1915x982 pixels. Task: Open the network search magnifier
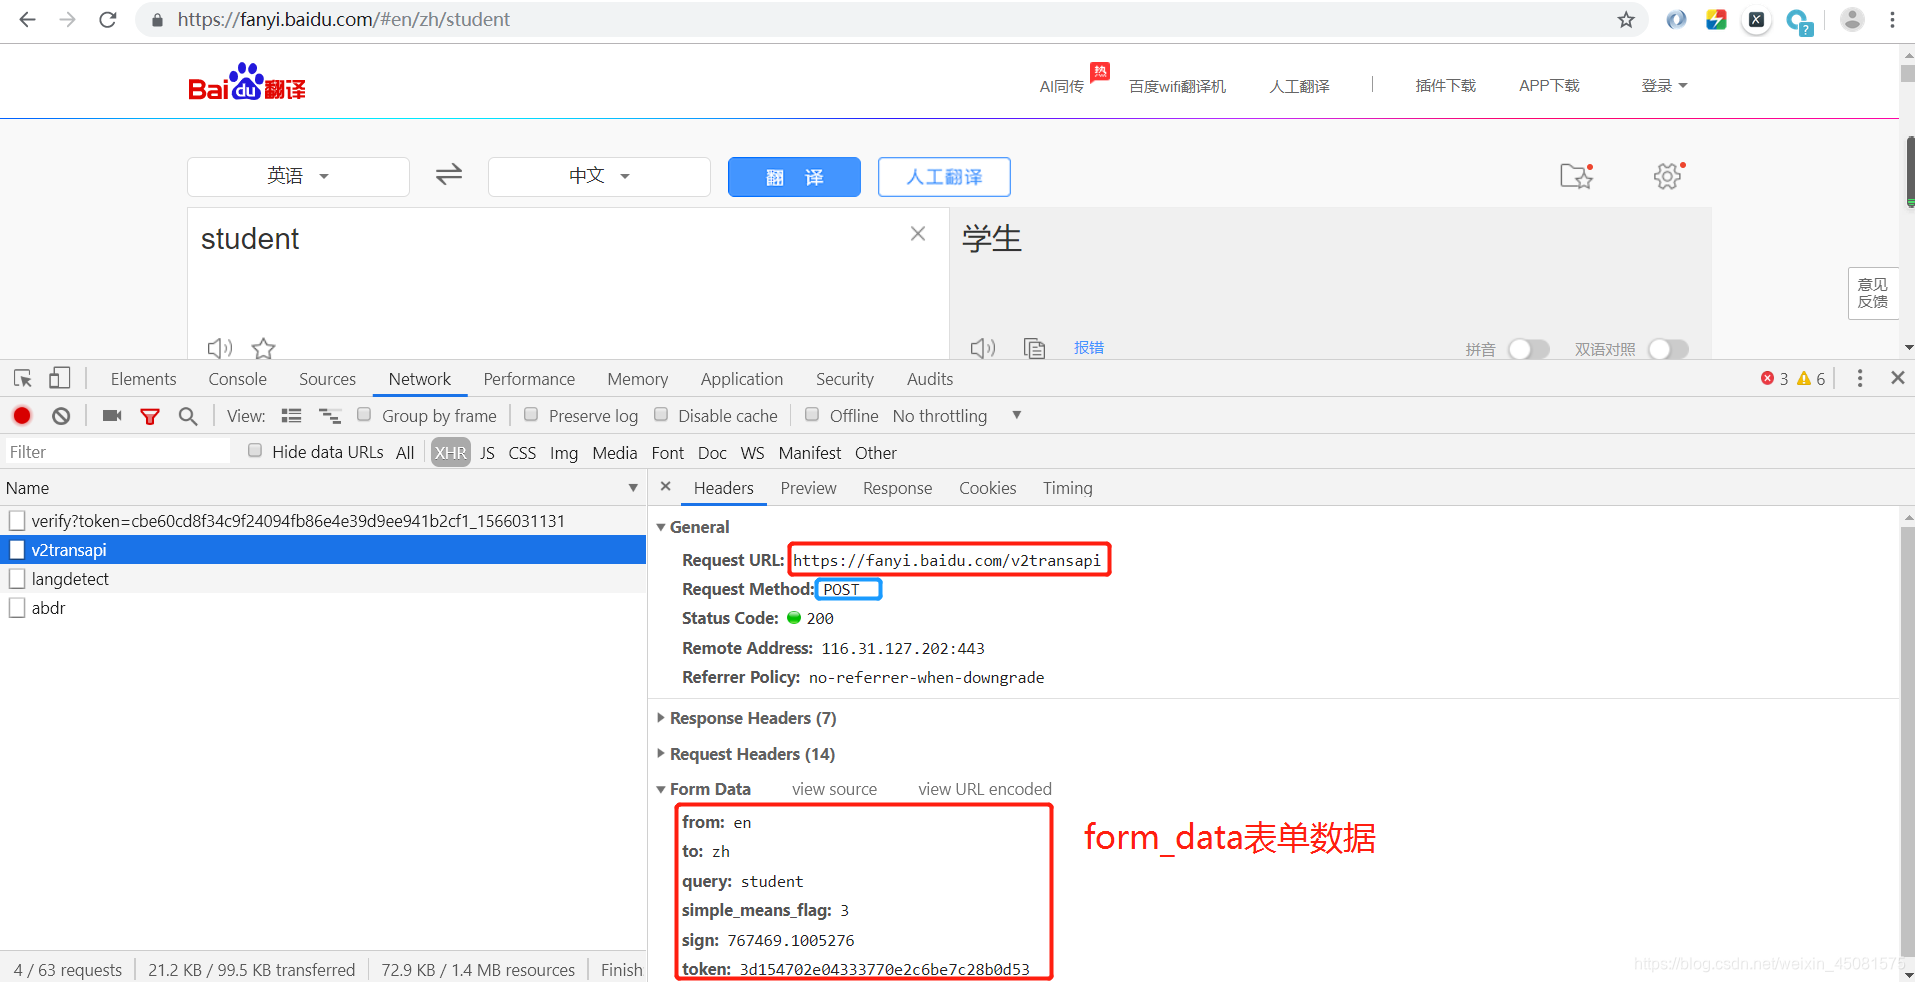[187, 416]
